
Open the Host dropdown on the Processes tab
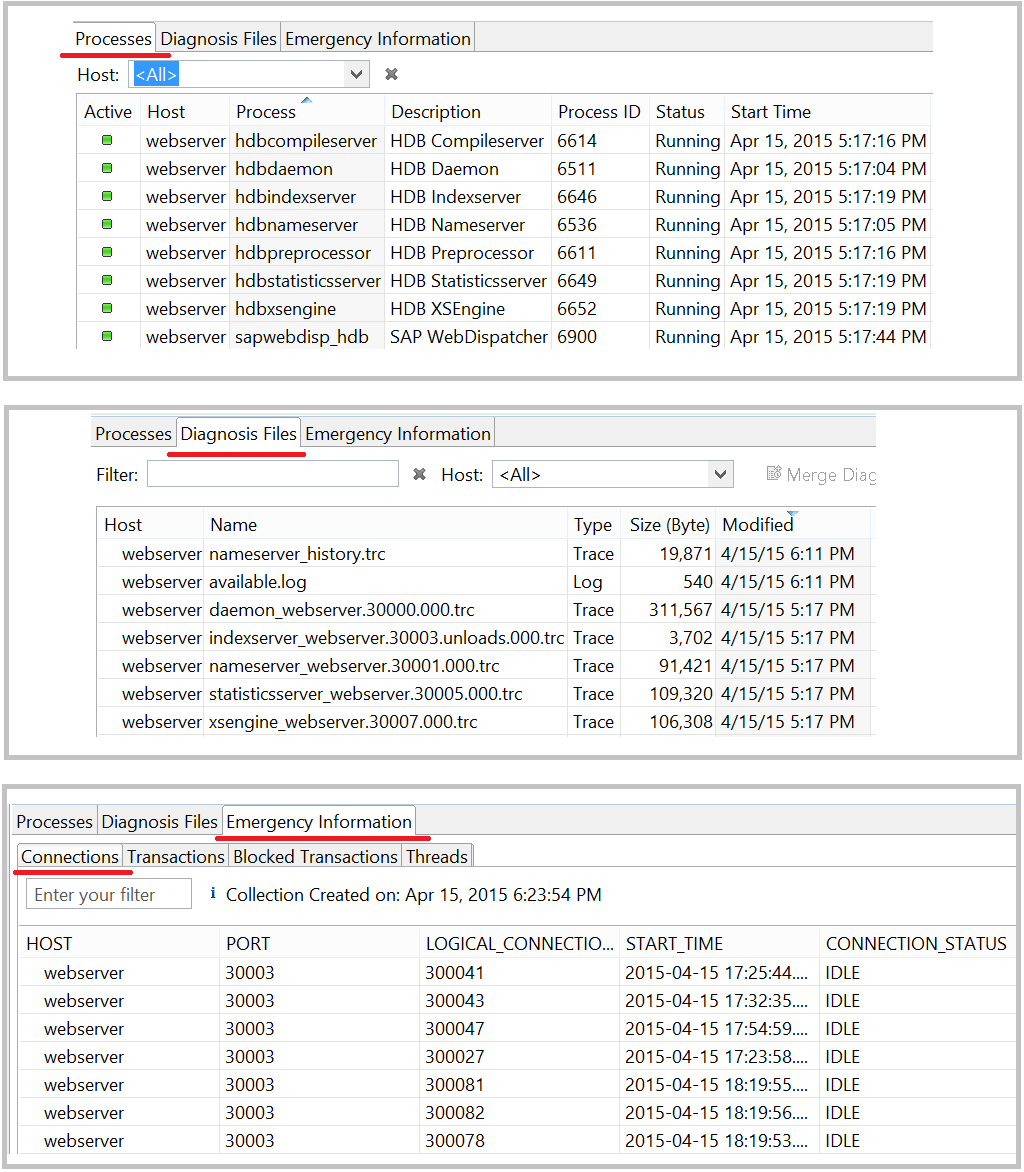point(357,73)
